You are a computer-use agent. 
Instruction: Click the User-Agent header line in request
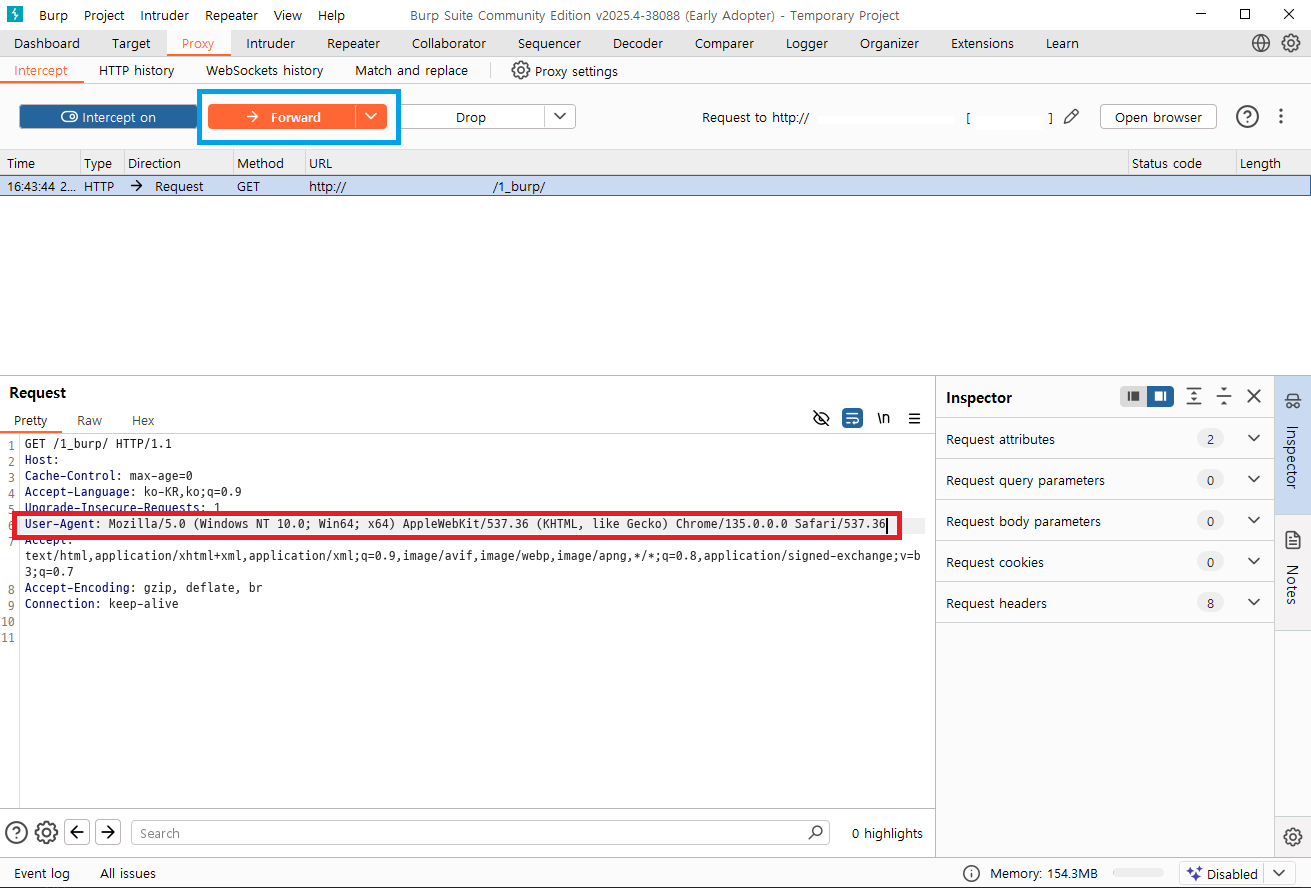(x=456, y=524)
